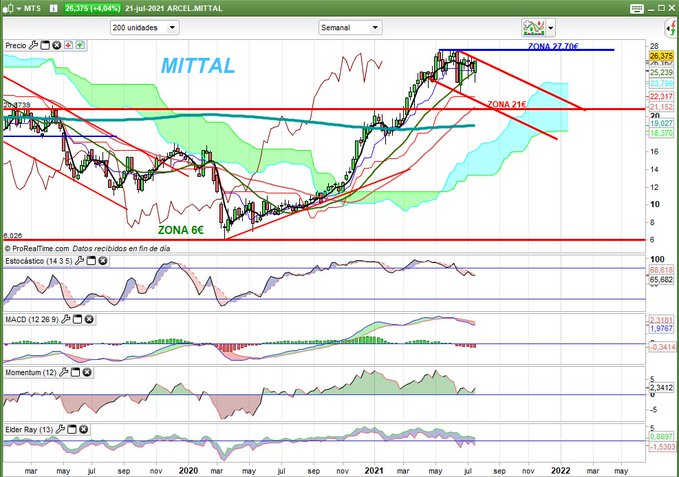Open Elder Ray settings wrench icon
The image size is (679, 477).
(60, 429)
